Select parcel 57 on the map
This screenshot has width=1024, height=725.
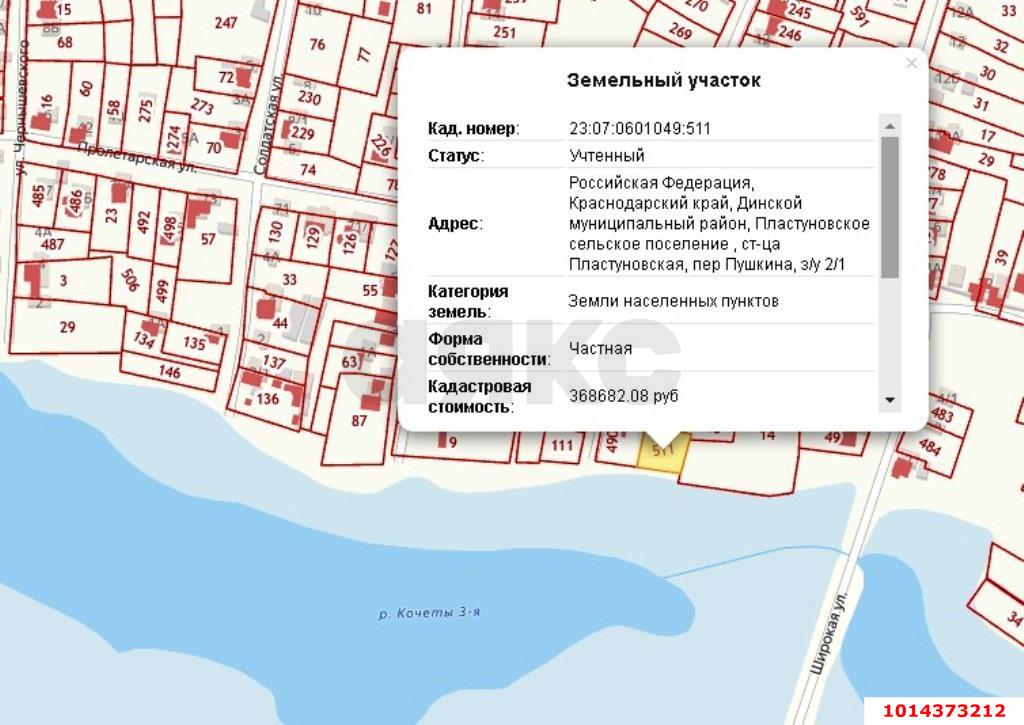208,239
